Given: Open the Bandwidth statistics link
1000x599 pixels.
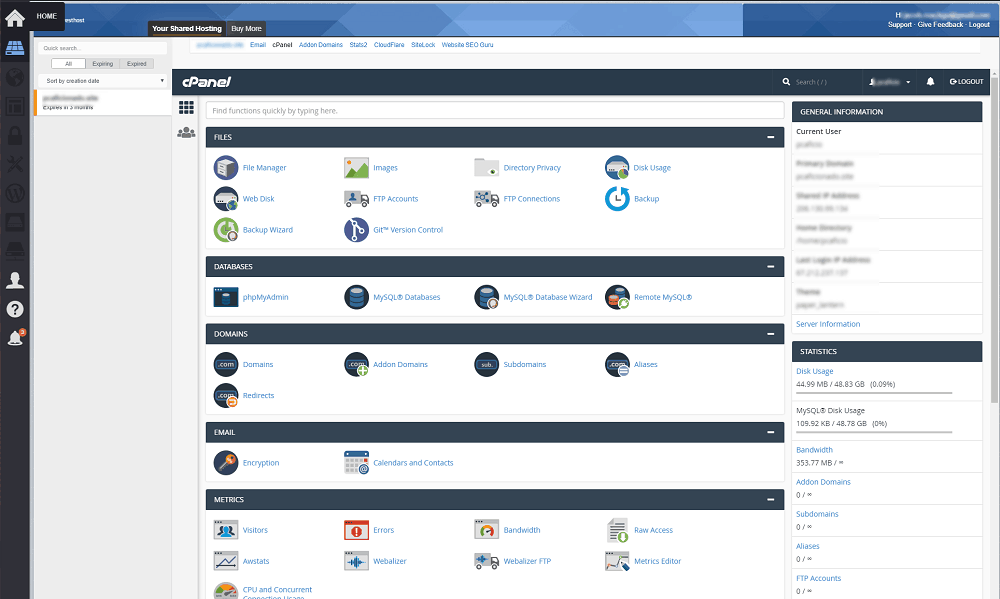Looking at the screenshot, I should click(x=814, y=450).
